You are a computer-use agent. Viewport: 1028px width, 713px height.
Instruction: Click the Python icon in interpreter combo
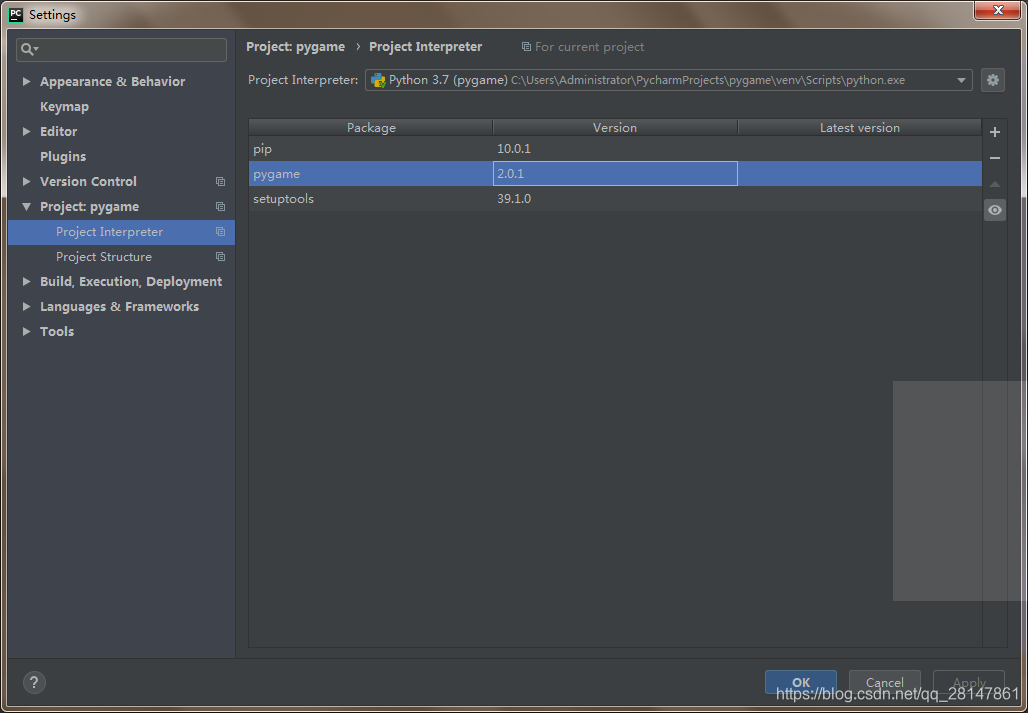378,80
